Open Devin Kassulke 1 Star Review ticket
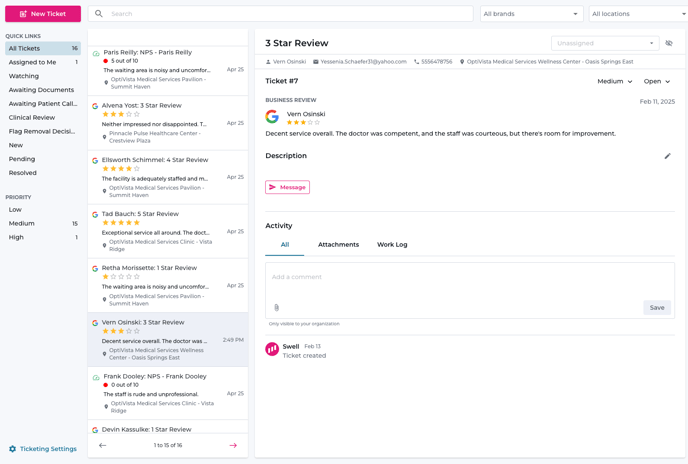The image size is (688, 464). coord(168,427)
